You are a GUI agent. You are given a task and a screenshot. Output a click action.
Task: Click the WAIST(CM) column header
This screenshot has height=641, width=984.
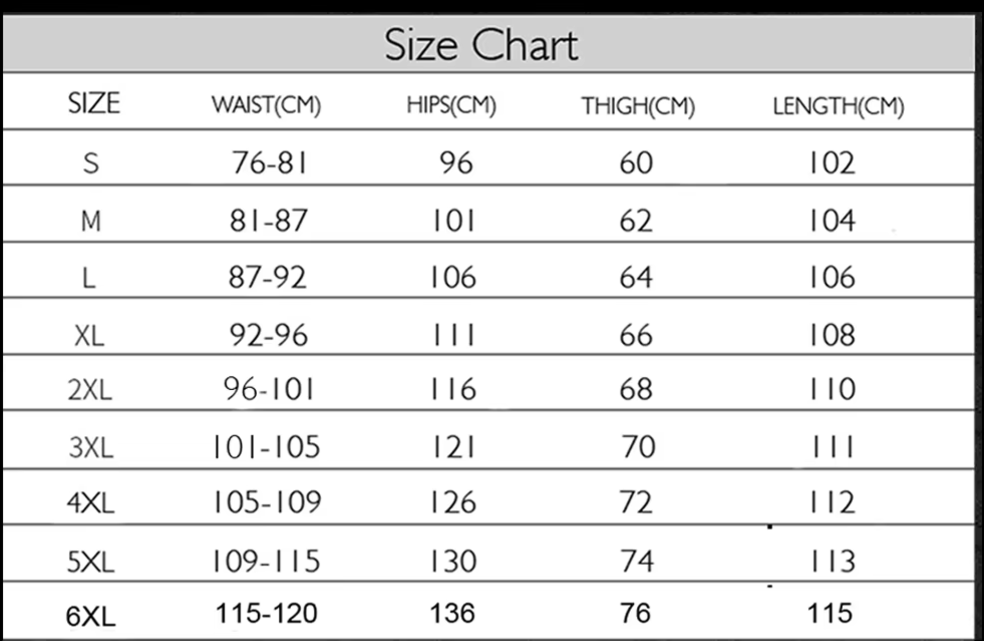(266, 105)
